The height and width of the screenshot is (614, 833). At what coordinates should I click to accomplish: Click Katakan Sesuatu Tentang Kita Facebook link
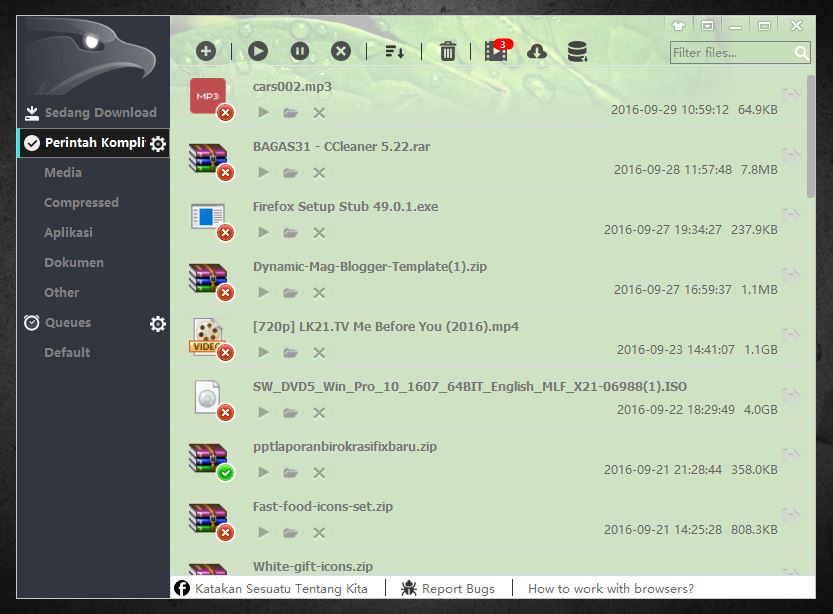tap(271, 589)
